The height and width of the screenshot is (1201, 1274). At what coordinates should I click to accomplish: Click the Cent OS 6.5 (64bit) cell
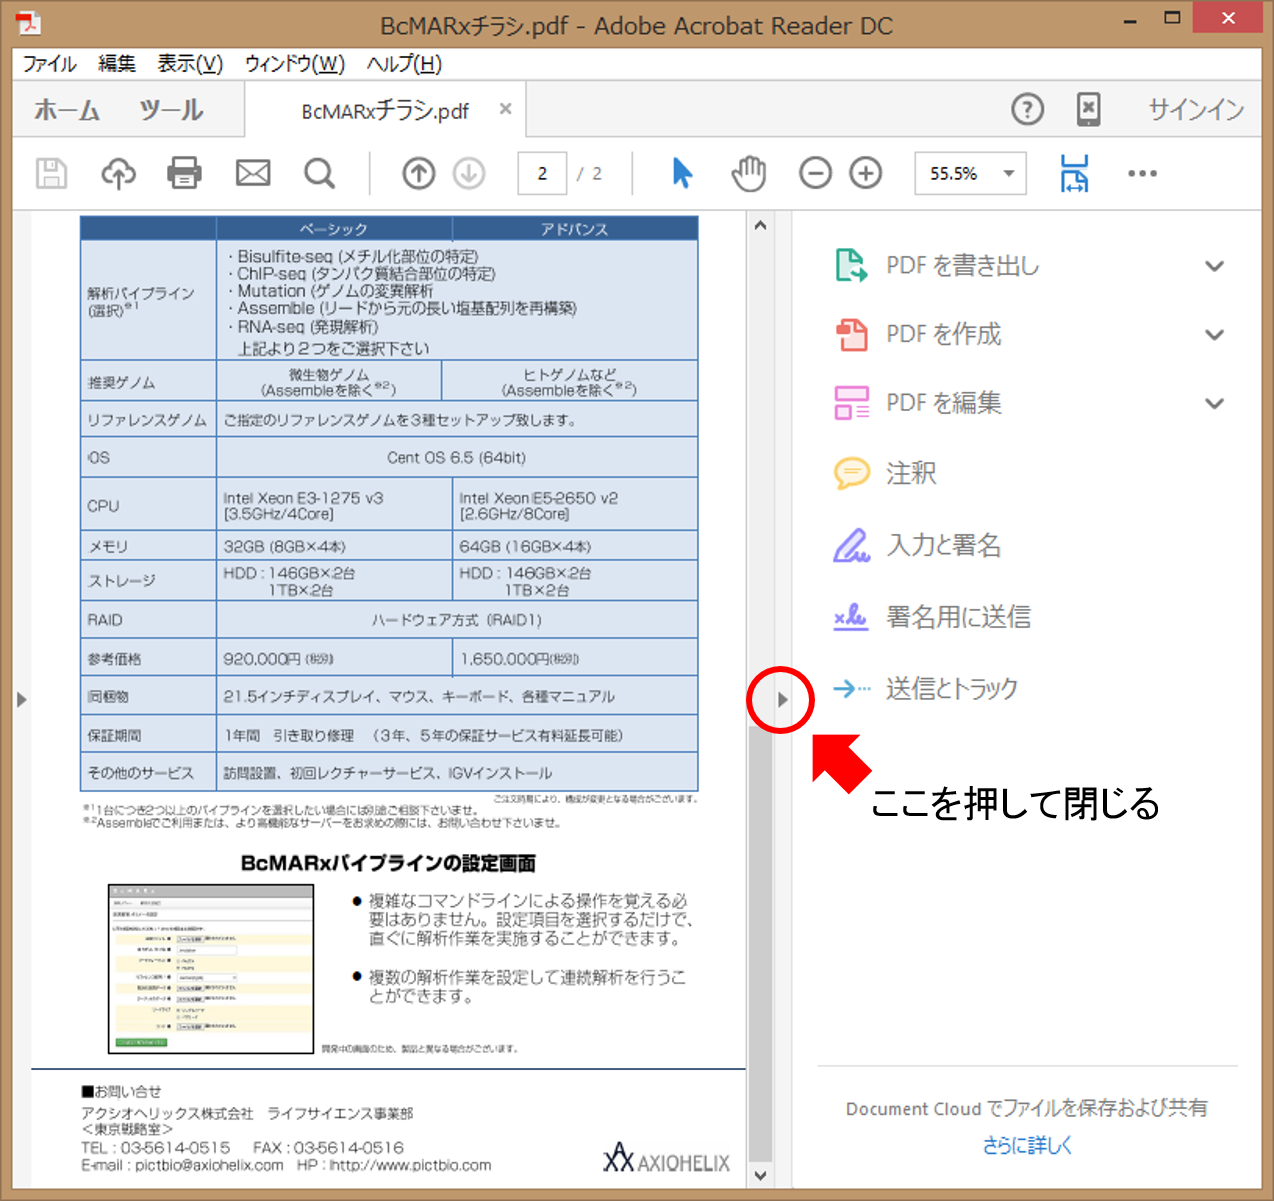(456, 457)
